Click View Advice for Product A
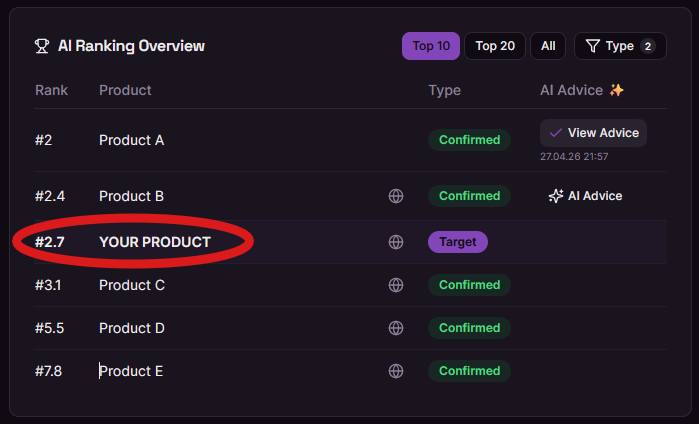Image resolution: width=699 pixels, height=424 pixels. click(x=593, y=133)
